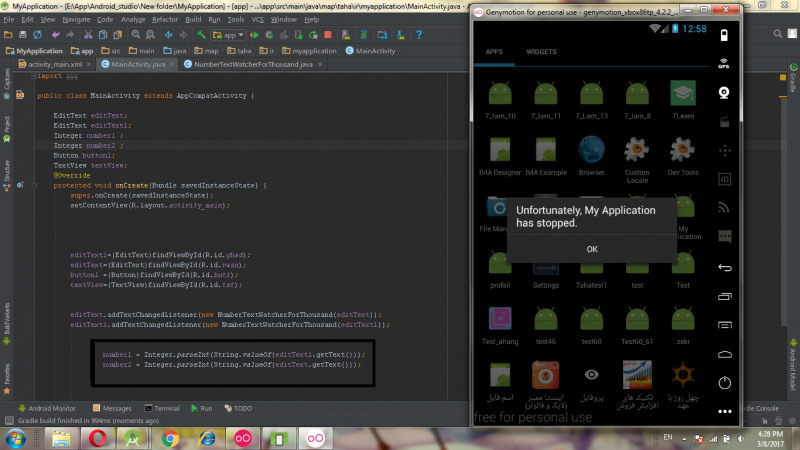Click the yellow warning marker in editor stripe
This screenshot has width=800, height=450.
pyautogui.click(x=783, y=78)
